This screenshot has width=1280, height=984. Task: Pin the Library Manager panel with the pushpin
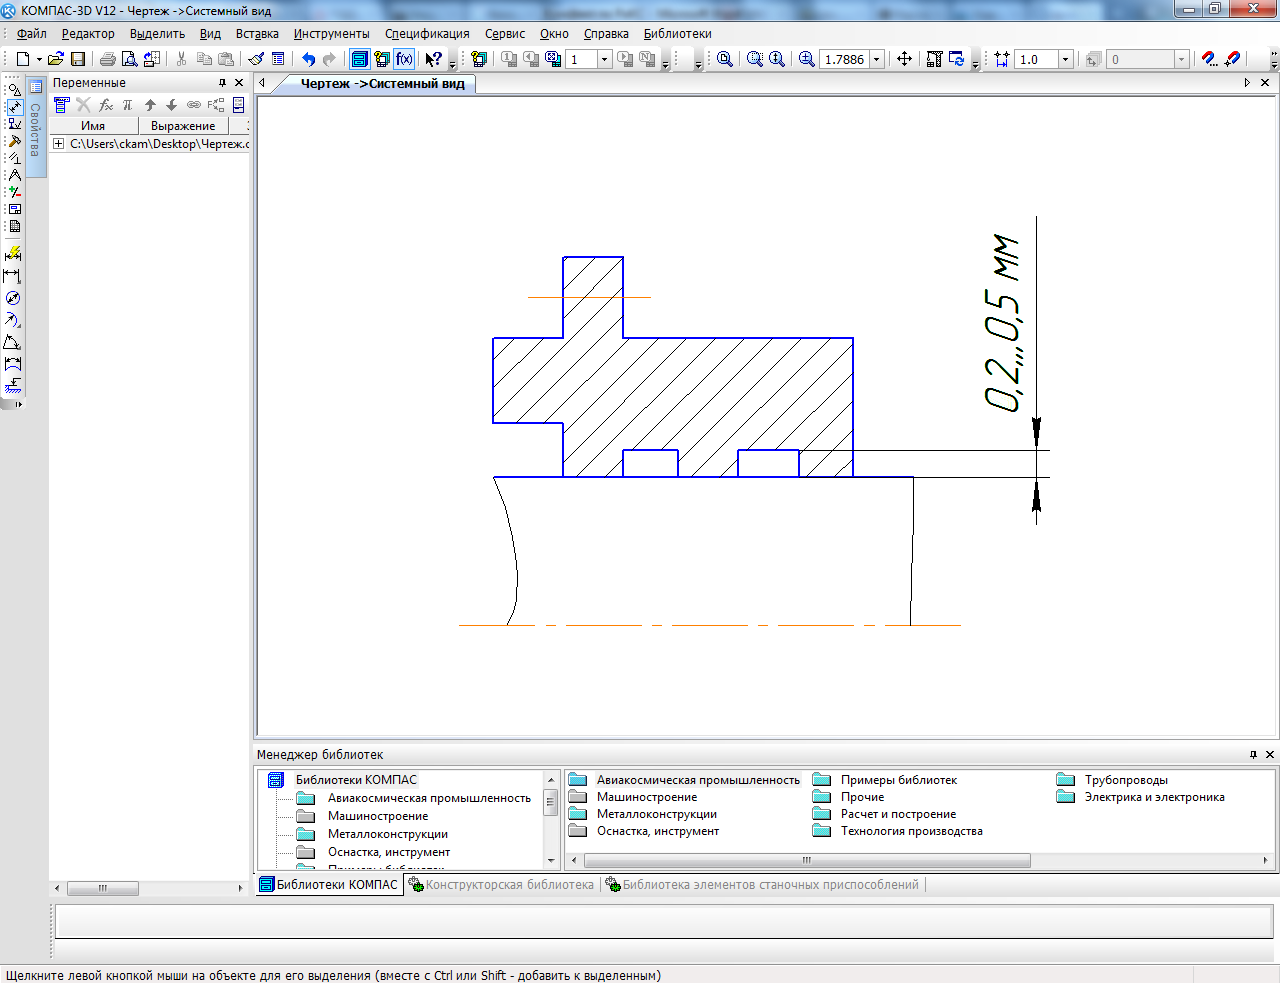[x=1253, y=755]
